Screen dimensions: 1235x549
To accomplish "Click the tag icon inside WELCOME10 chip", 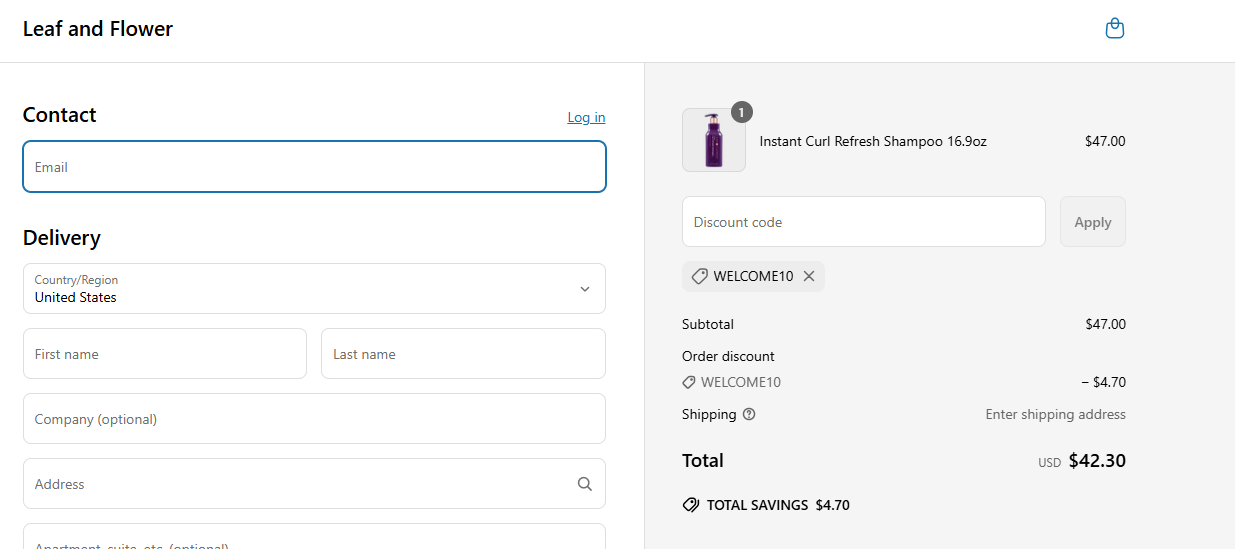I will coord(700,277).
